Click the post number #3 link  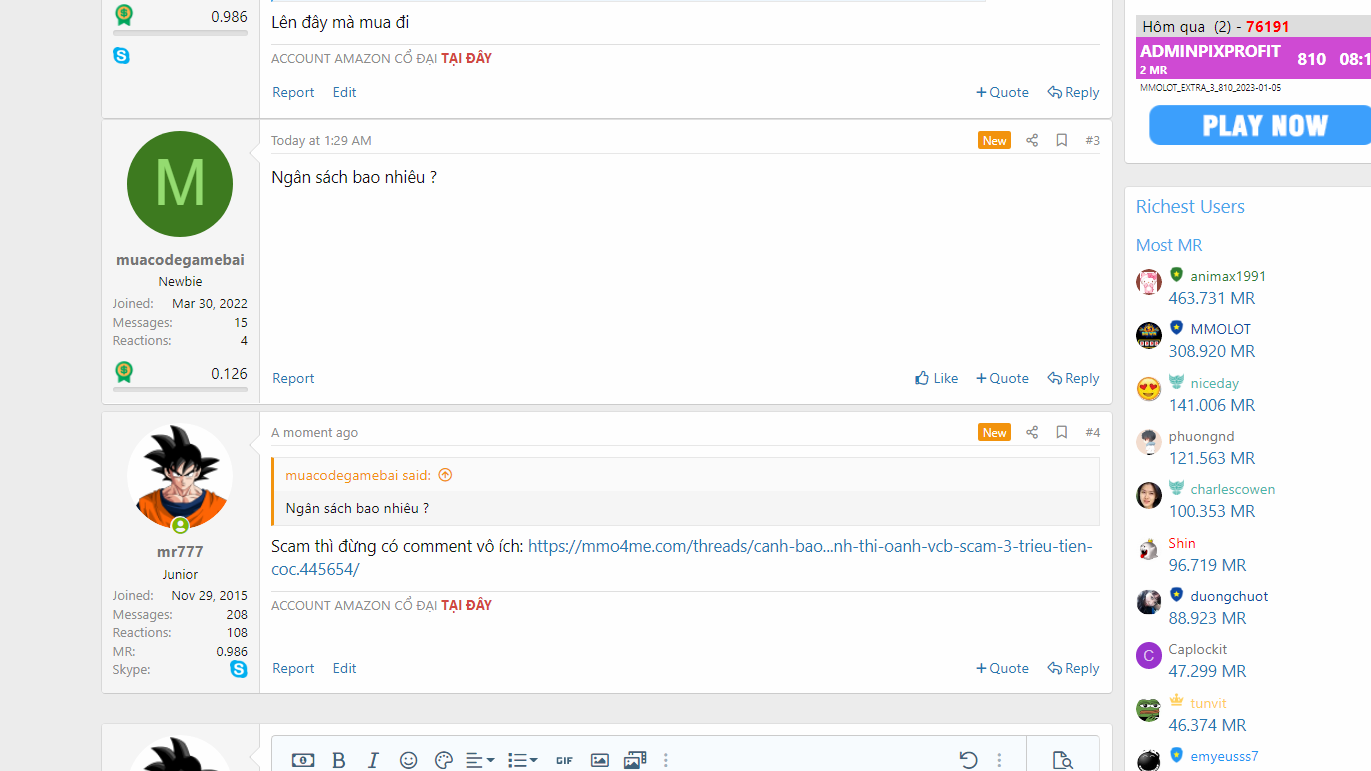click(x=1092, y=141)
